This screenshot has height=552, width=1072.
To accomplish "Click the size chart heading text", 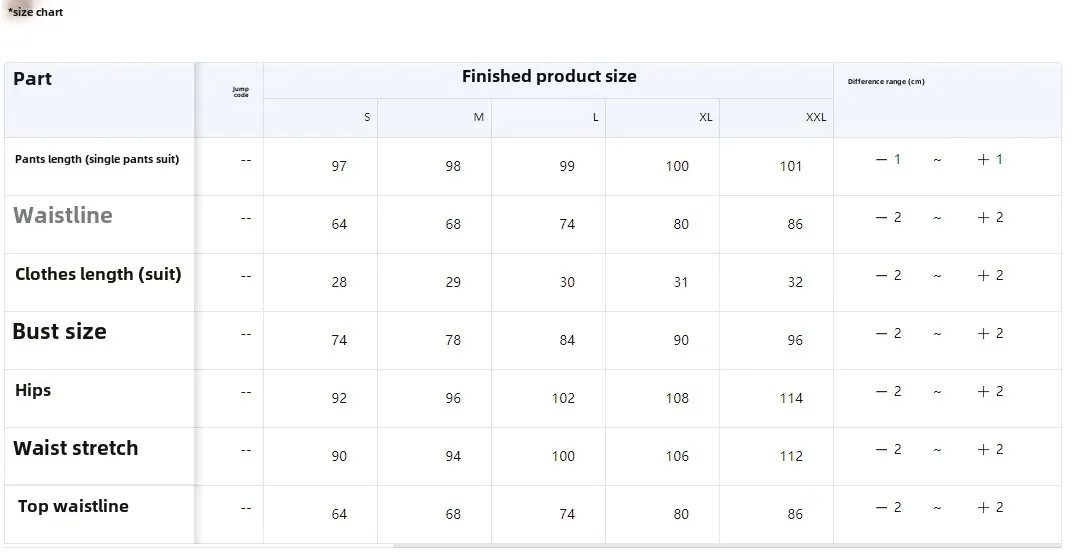I will [36, 12].
